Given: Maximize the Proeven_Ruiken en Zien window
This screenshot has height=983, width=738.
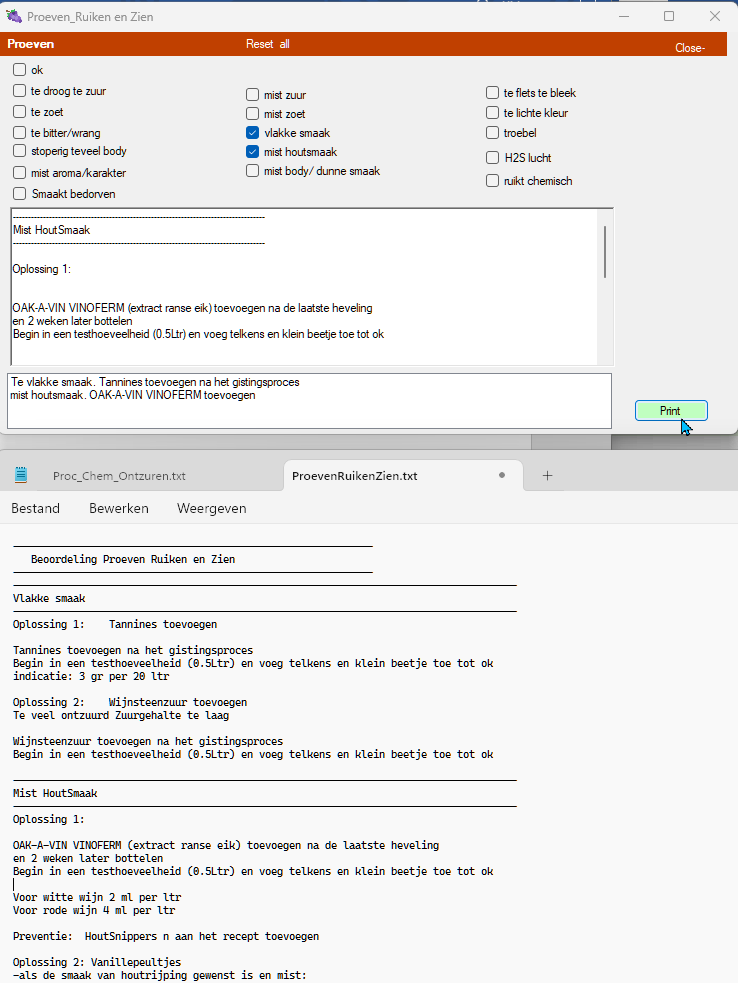Looking at the screenshot, I should click(669, 16).
